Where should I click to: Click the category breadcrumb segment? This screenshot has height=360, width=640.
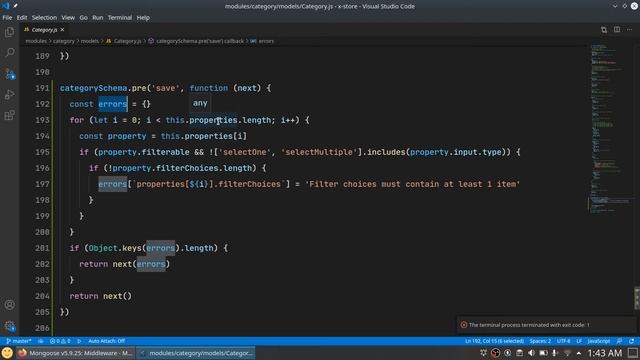tap(64, 41)
